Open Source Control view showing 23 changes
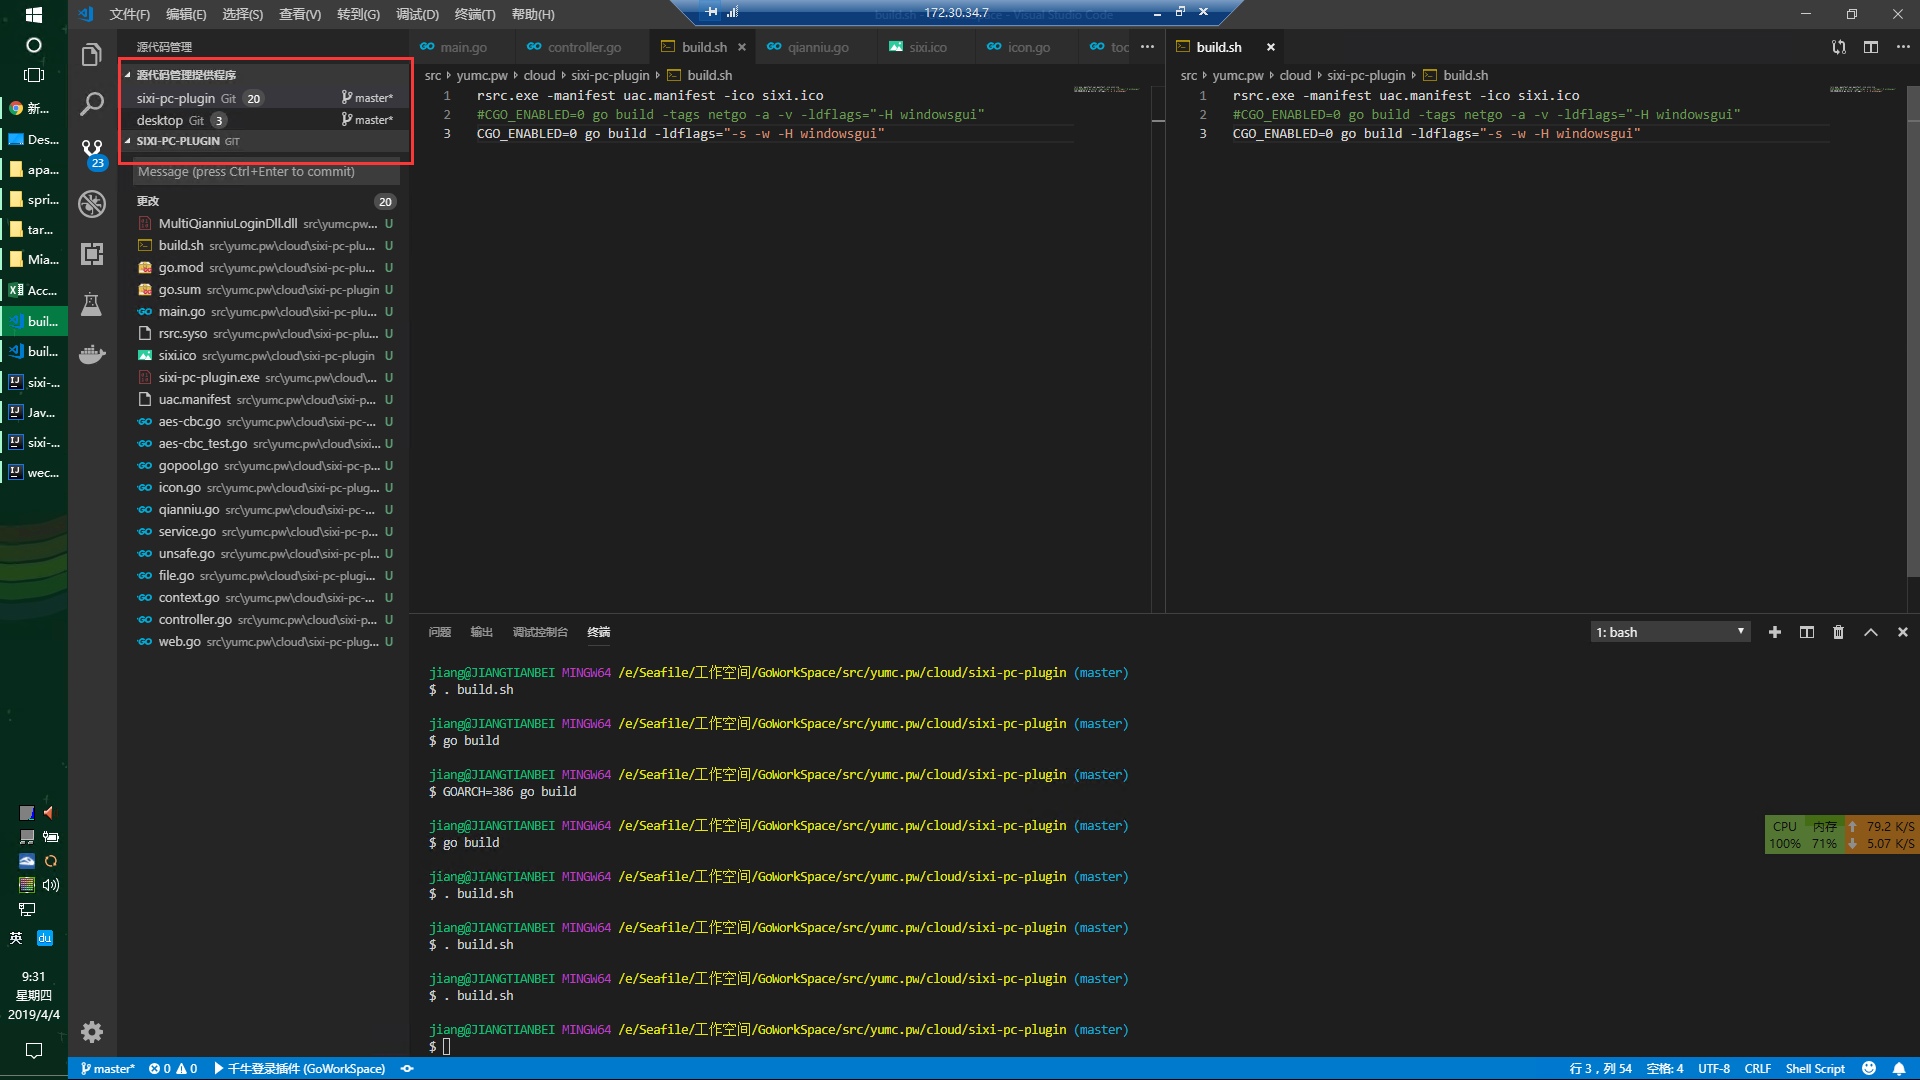Viewport: 1920px width, 1080px height. (x=92, y=152)
